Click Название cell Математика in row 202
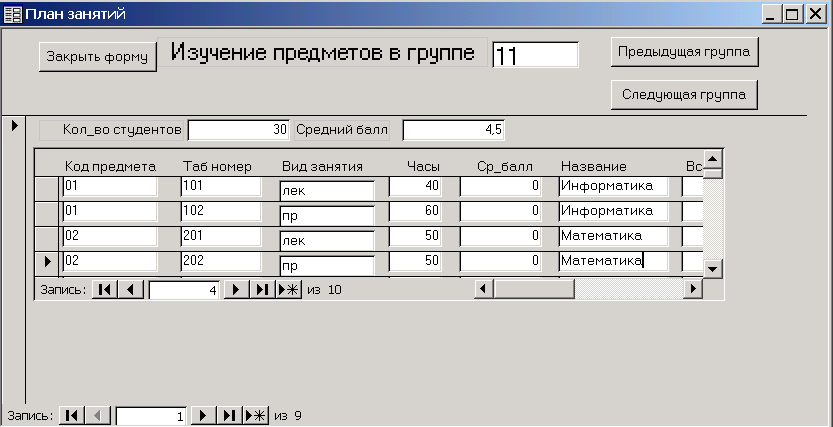This screenshot has height=427, width=833. tap(613, 261)
